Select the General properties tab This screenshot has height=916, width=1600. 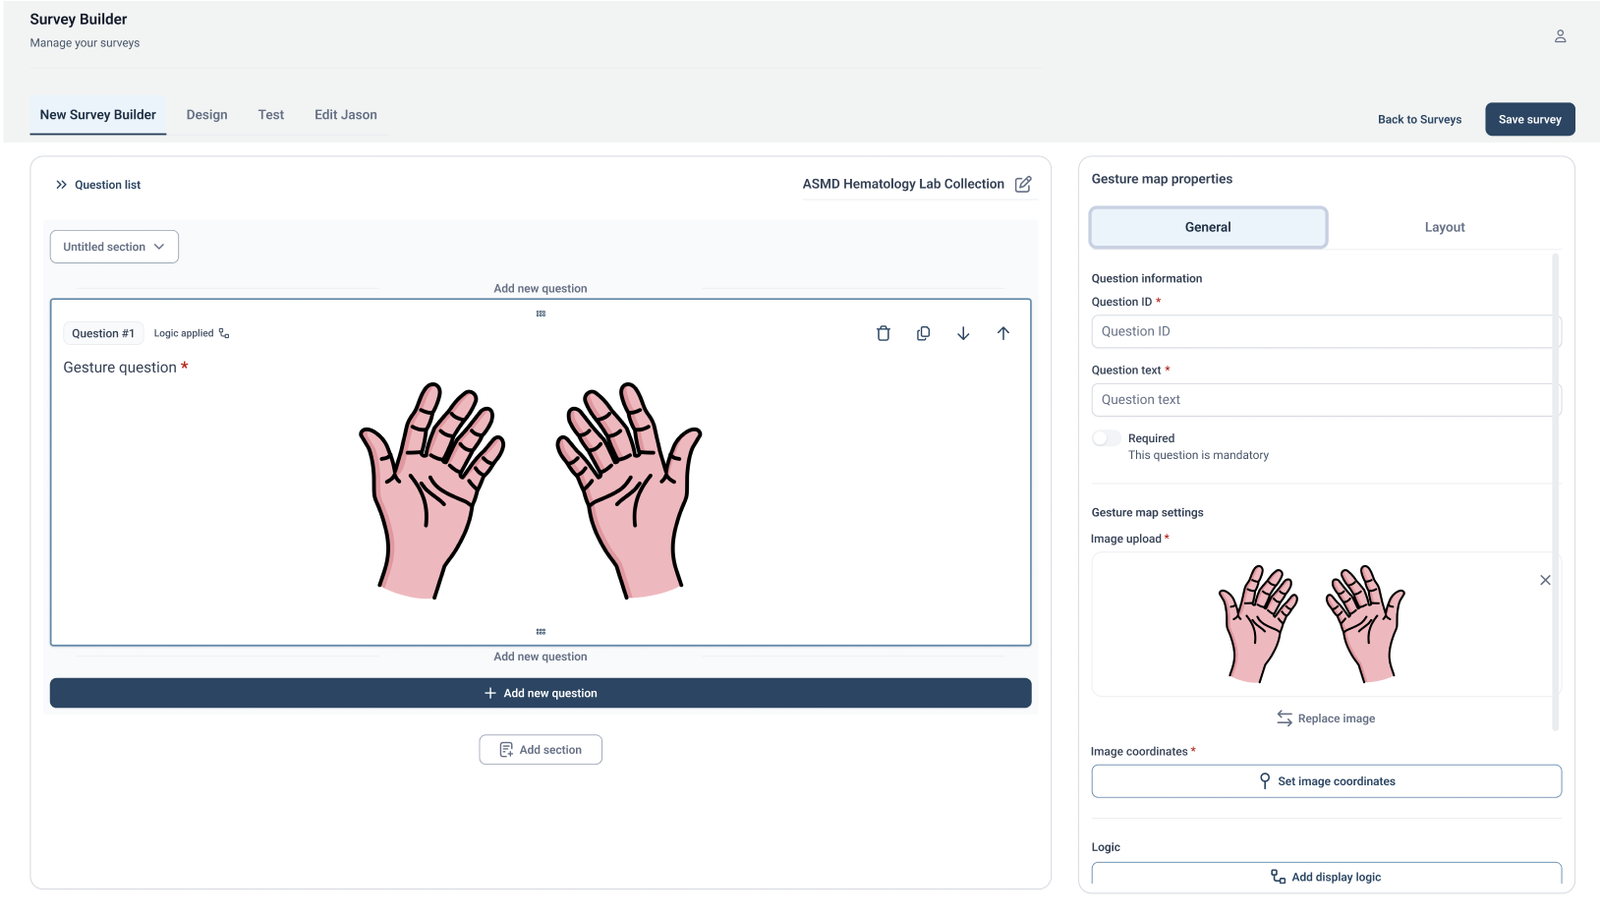click(1208, 227)
